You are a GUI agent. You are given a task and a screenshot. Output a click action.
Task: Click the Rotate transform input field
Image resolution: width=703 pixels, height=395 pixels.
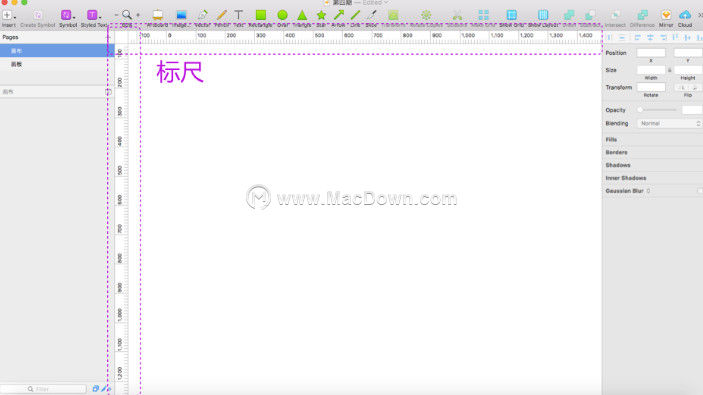[651, 87]
